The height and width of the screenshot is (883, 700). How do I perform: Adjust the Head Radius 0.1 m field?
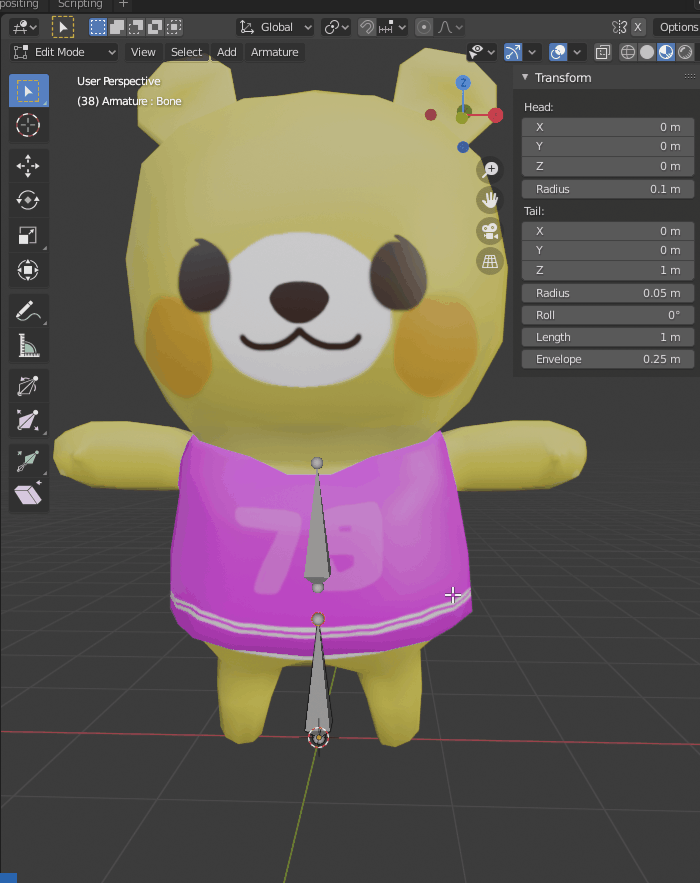click(608, 189)
